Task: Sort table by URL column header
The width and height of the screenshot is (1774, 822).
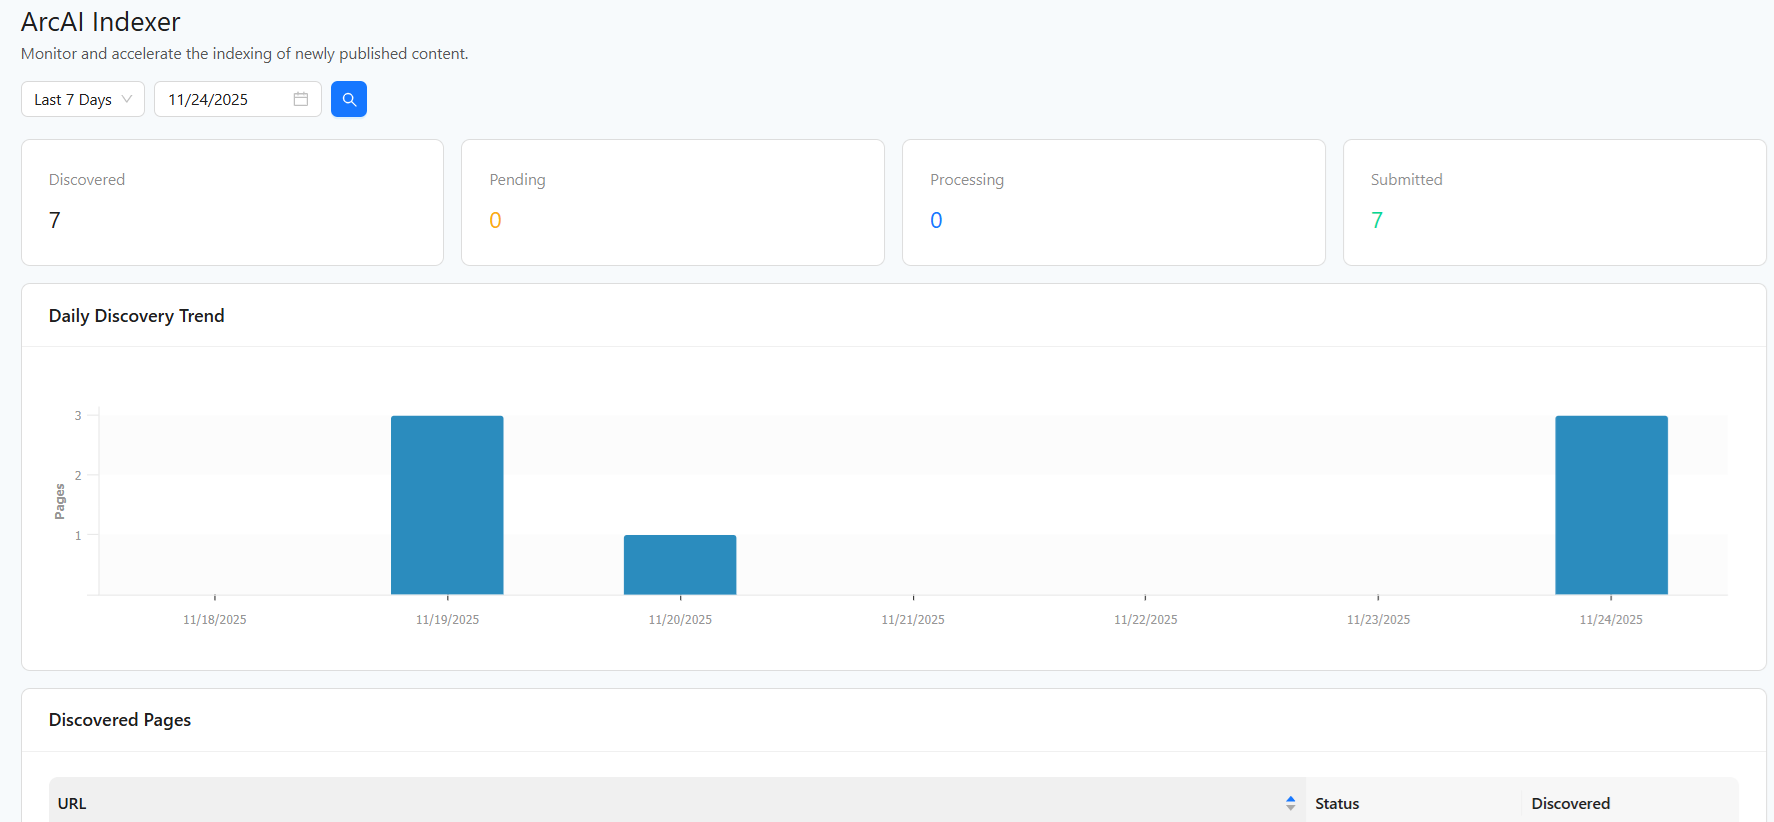Action: pyautogui.click(x=72, y=803)
